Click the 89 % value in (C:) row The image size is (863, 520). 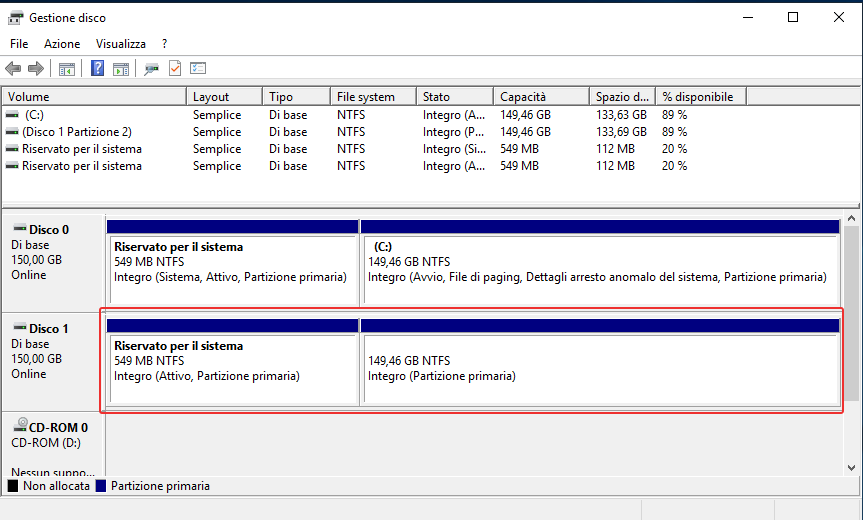click(674, 115)
